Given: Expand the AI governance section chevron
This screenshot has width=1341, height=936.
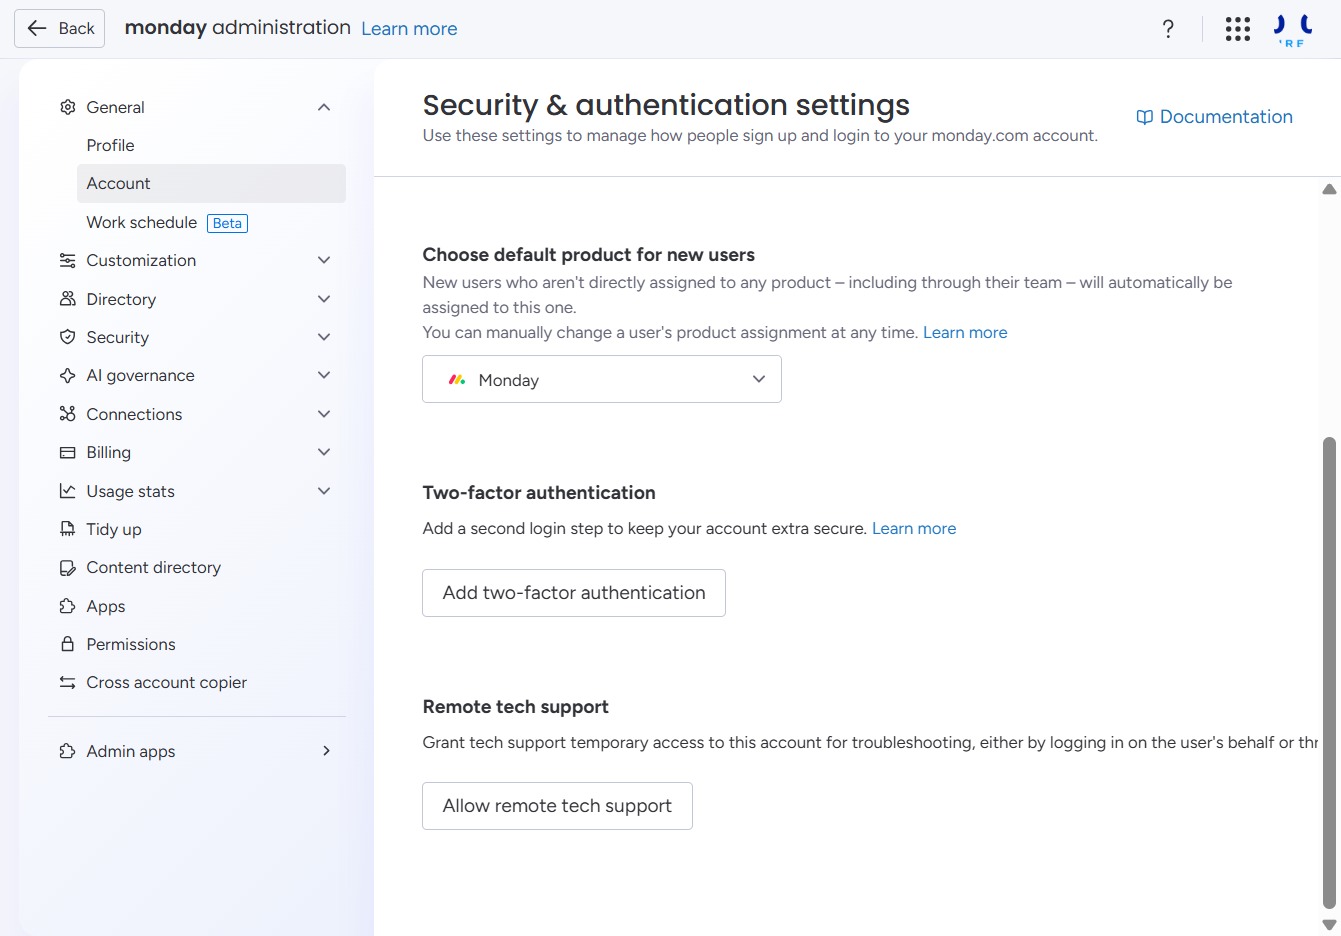Looking at the screenshot, I should [x=324, y=375].
